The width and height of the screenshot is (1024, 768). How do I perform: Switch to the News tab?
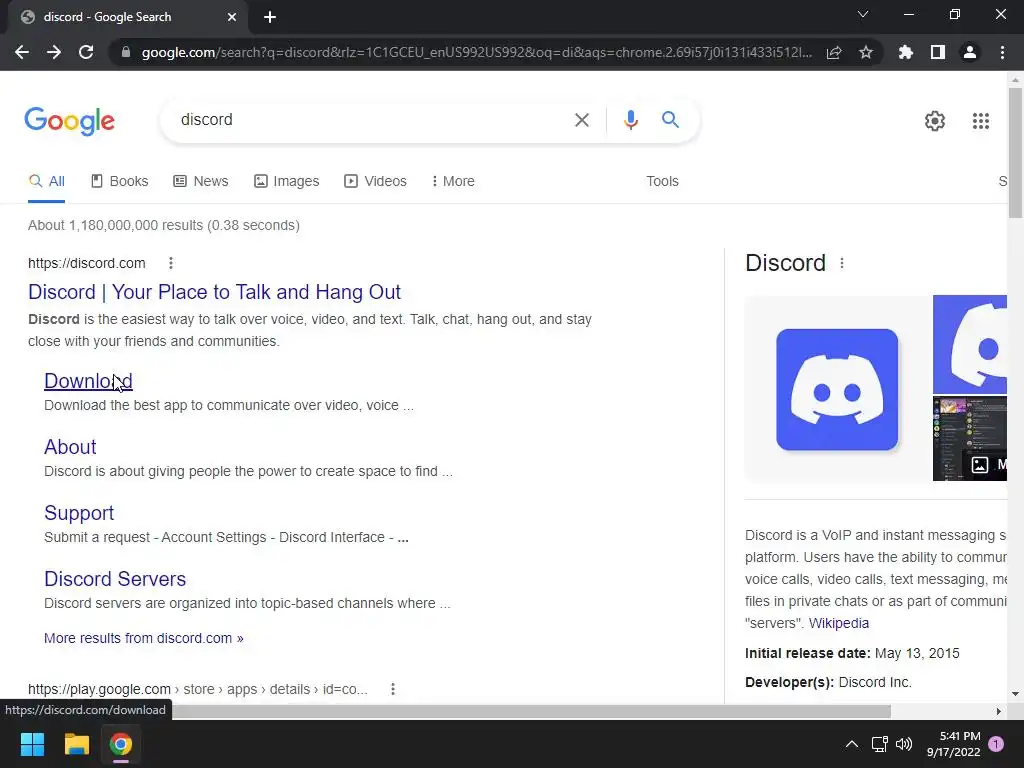[200, 182]
